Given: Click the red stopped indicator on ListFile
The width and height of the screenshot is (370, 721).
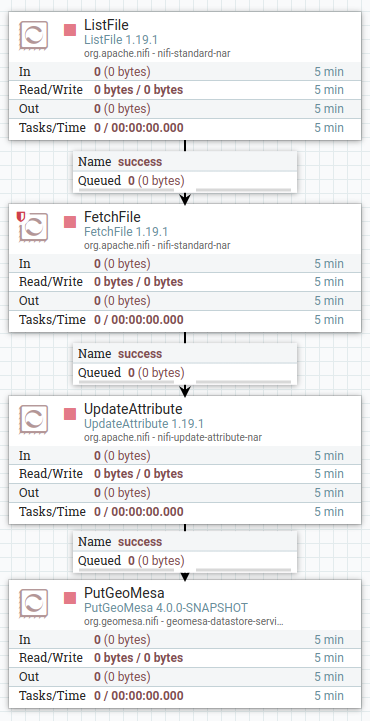Looking at the screenshot, I should coord(70,30).
